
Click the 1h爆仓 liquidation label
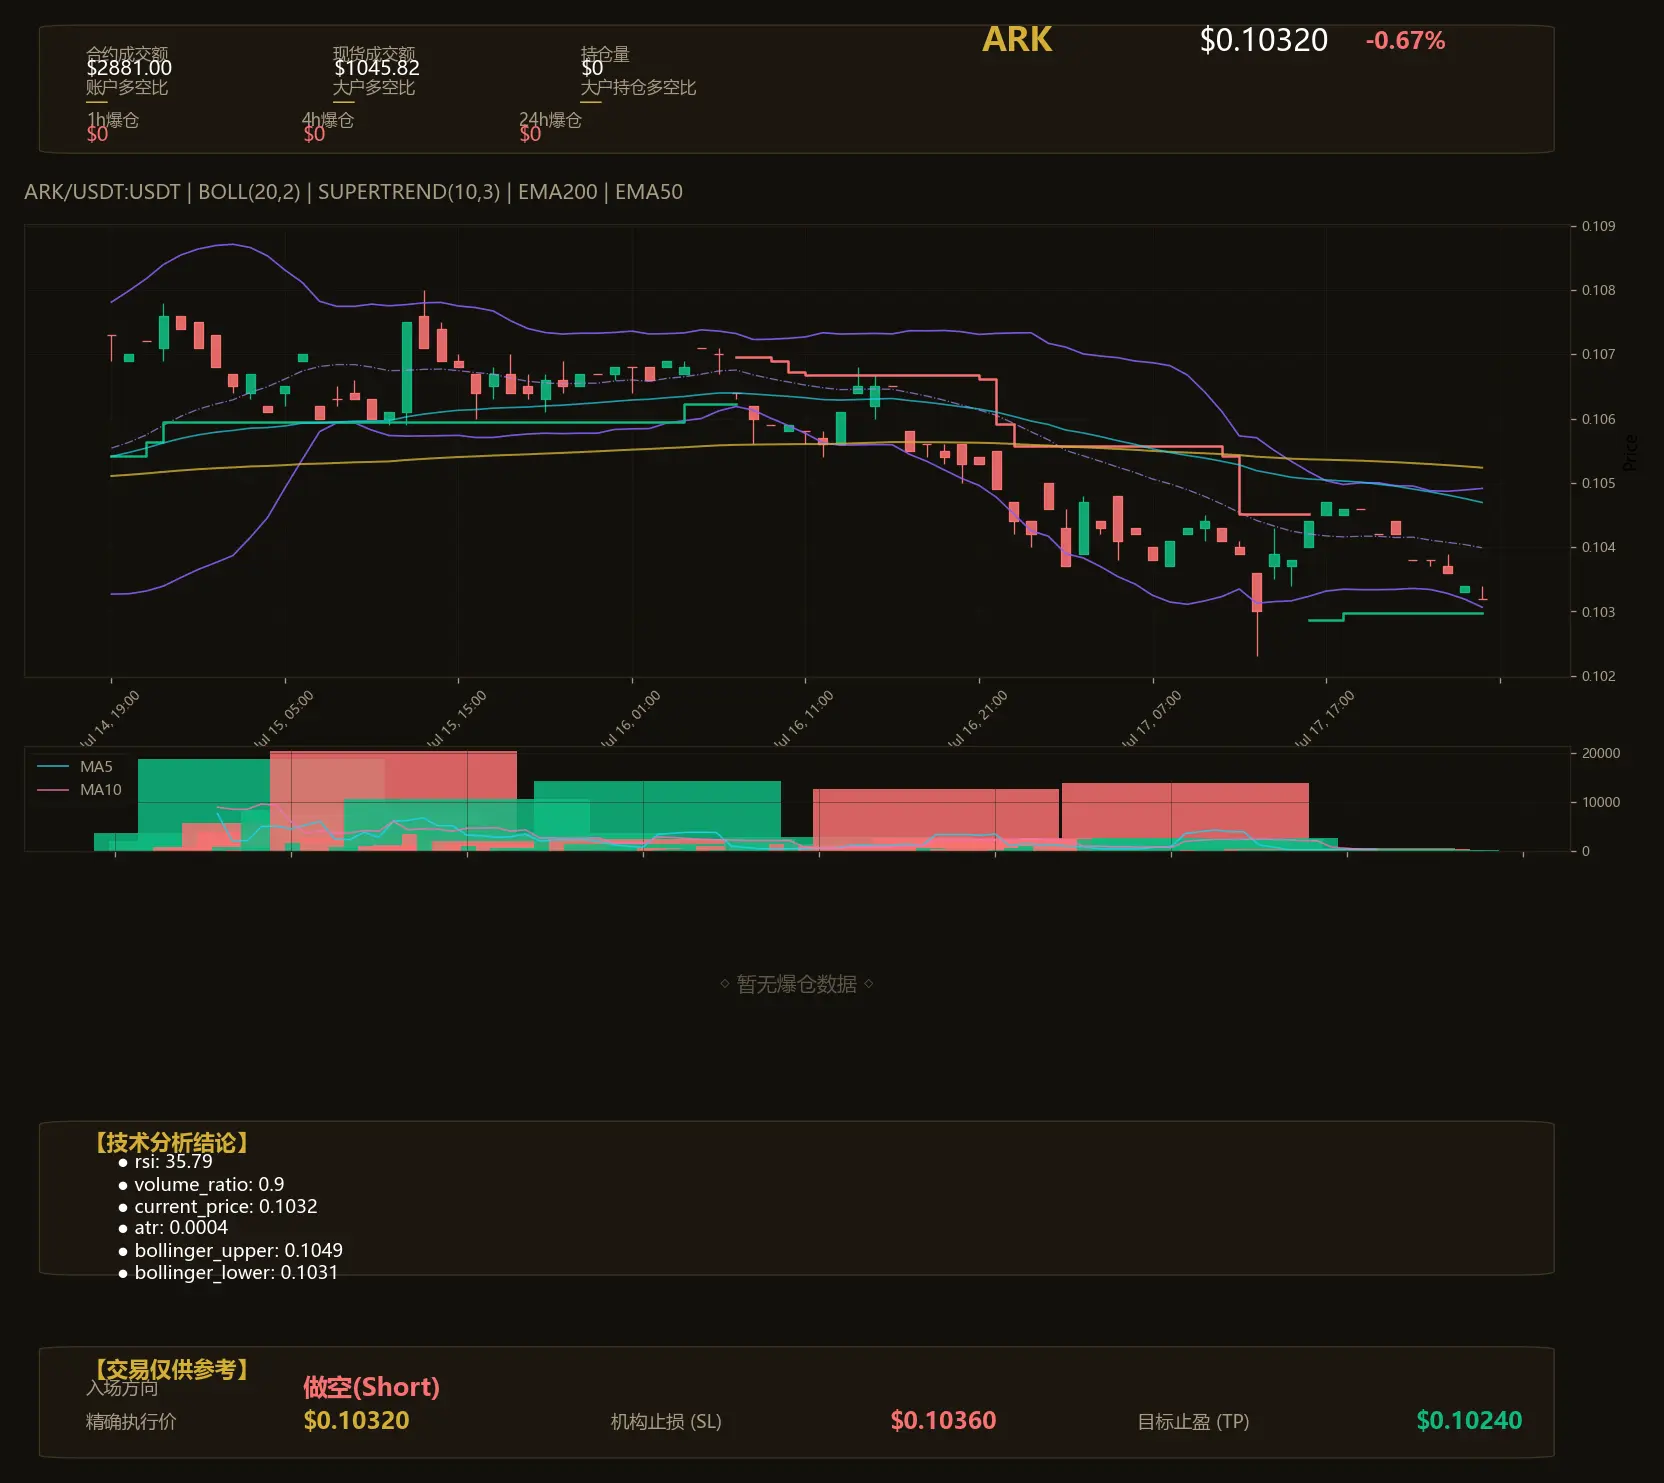[113, 120]
